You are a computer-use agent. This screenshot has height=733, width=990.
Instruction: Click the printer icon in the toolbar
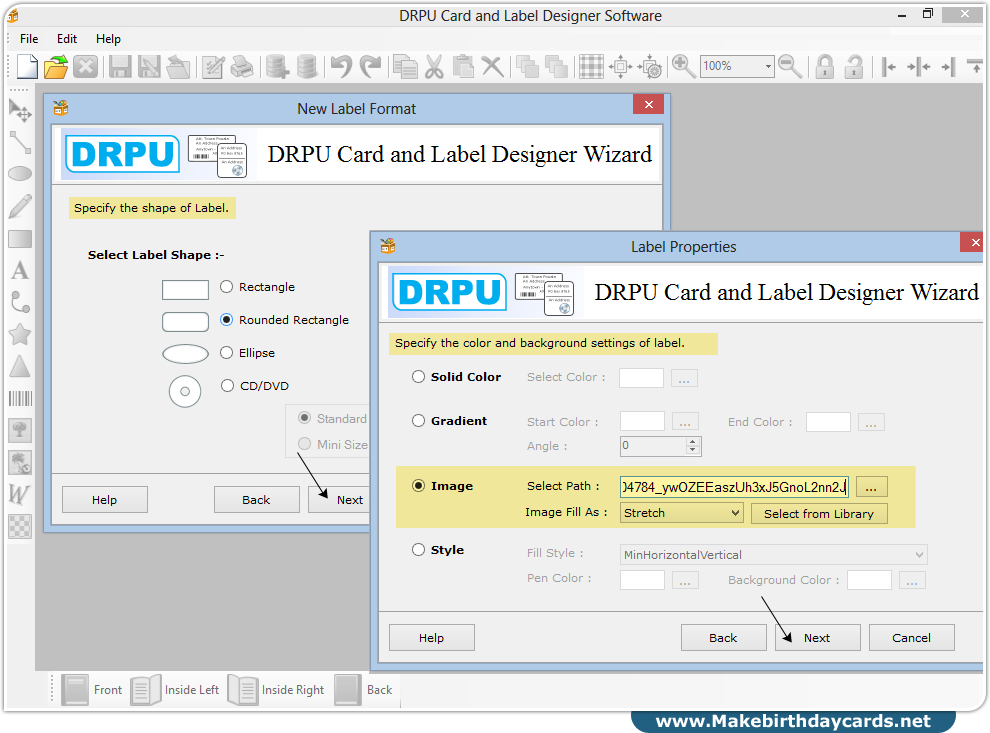click(242, 66)
